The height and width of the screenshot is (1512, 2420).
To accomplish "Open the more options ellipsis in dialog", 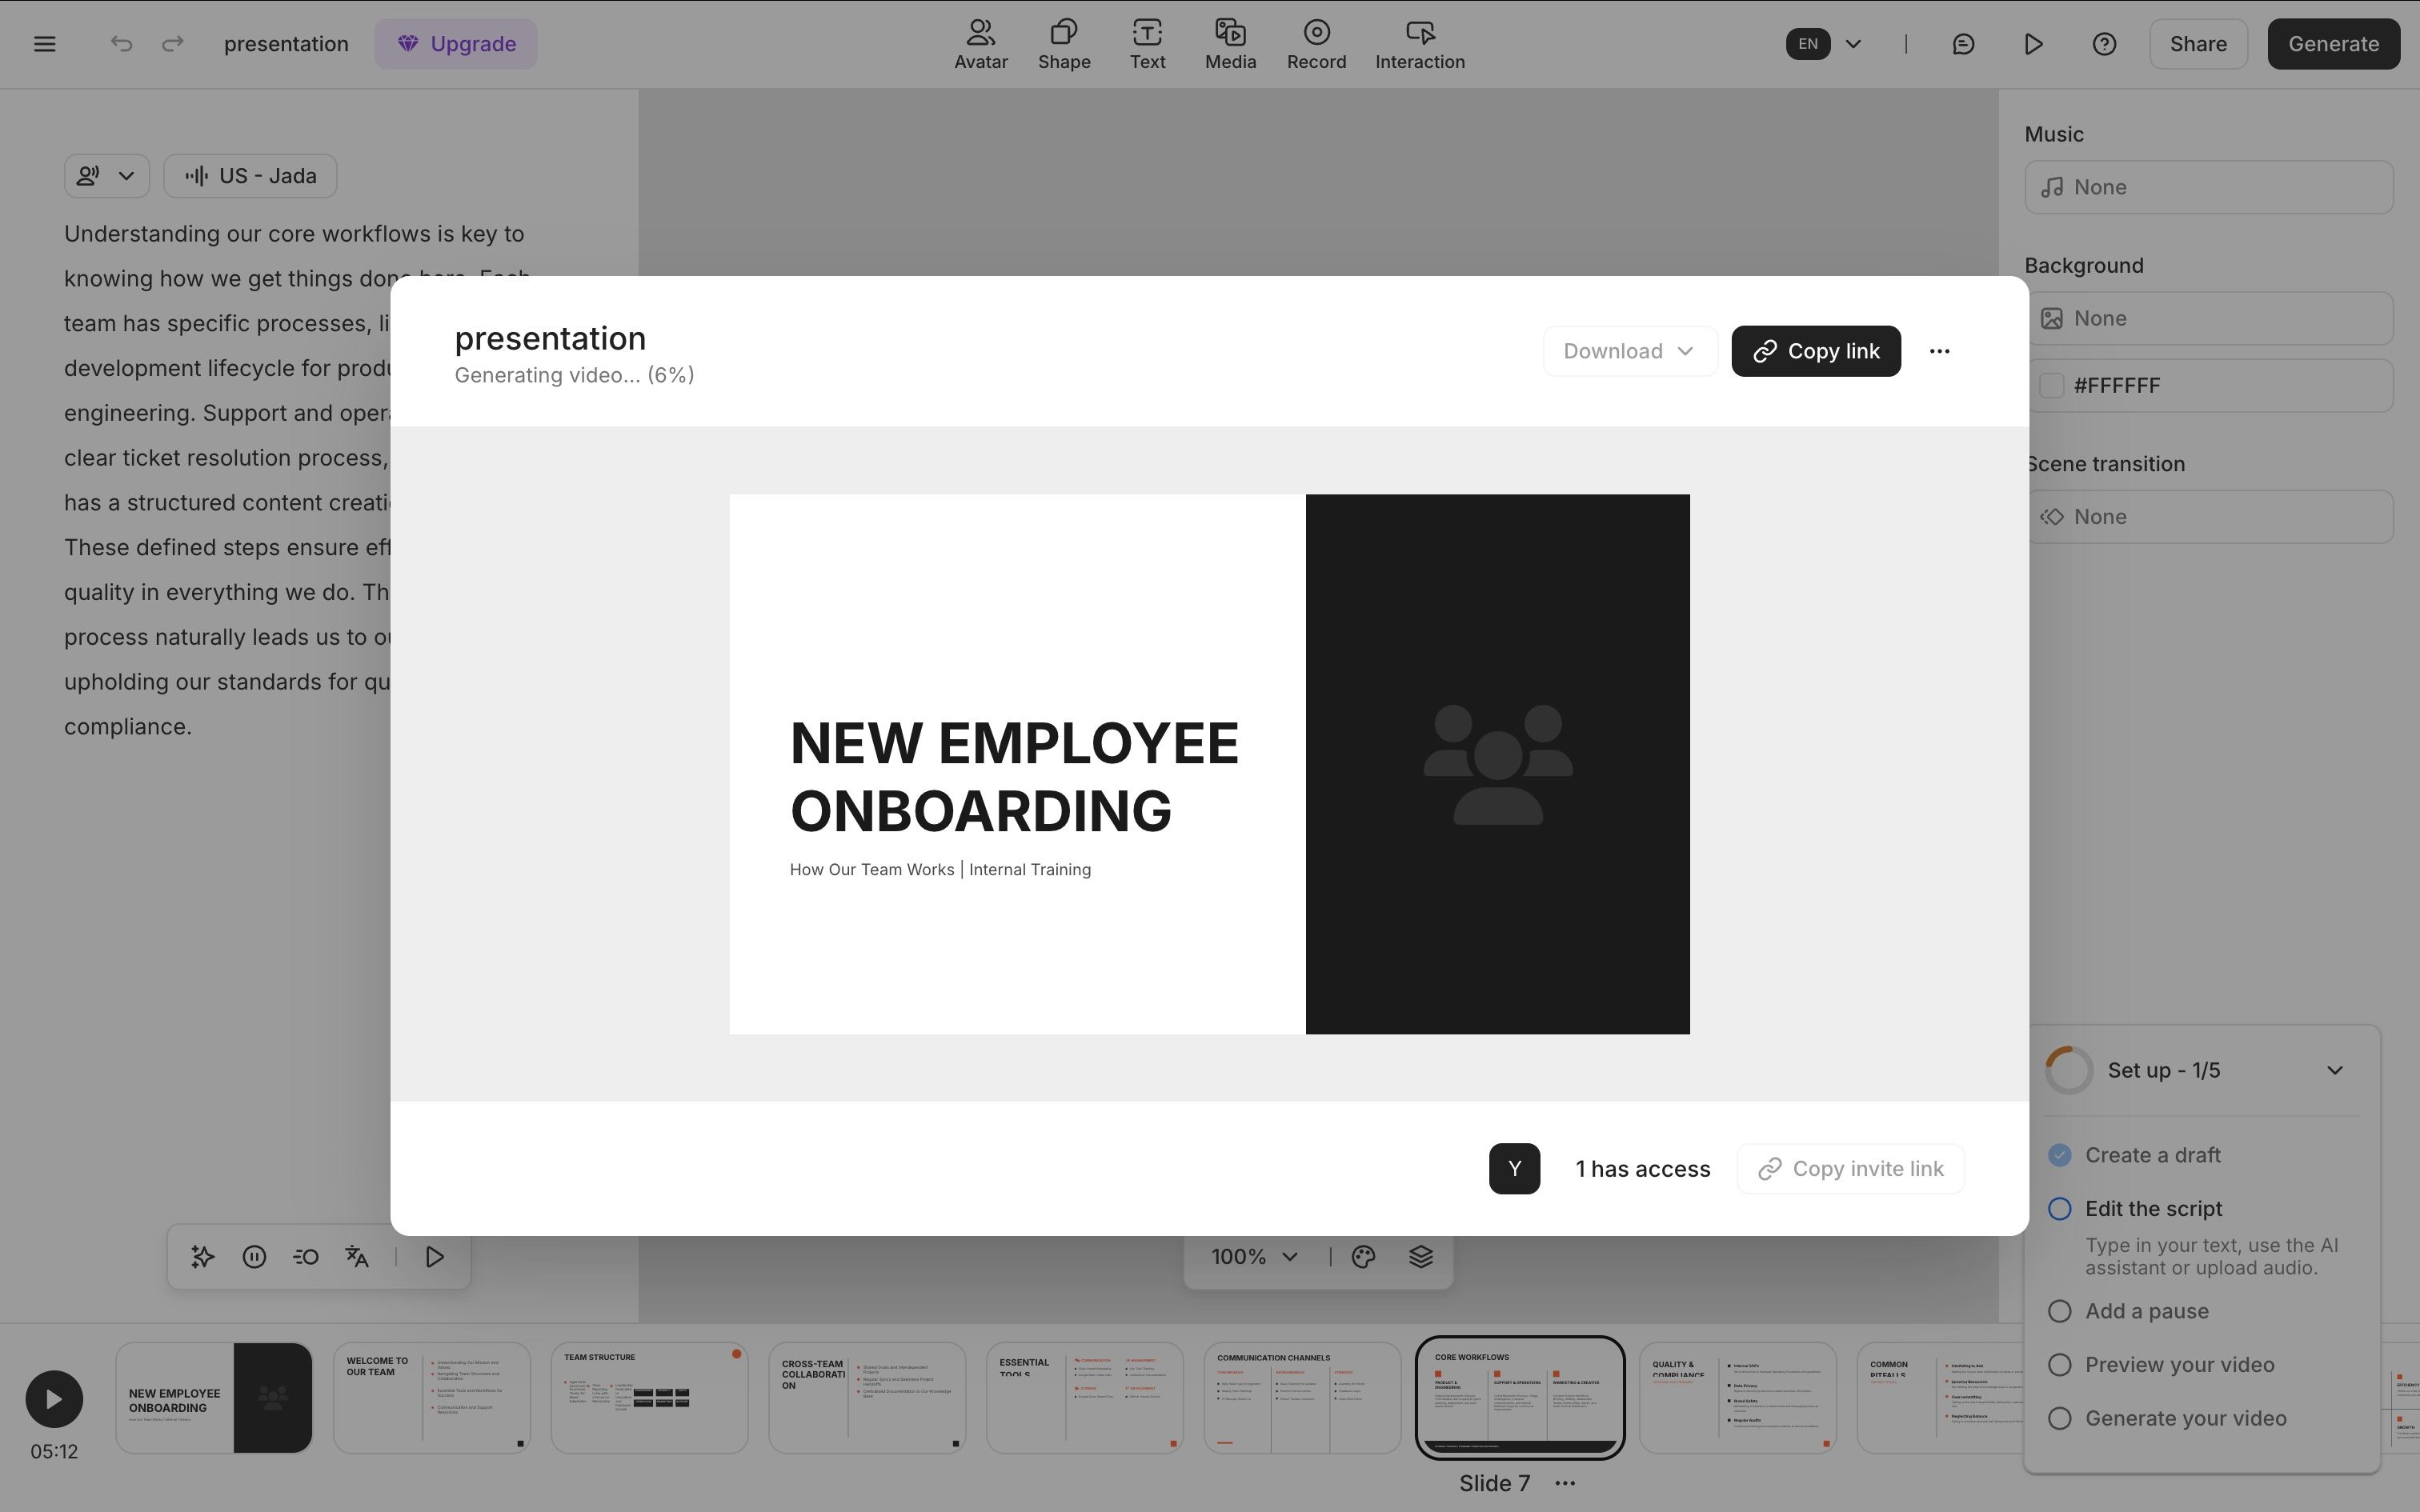I will click(1939, 351).
